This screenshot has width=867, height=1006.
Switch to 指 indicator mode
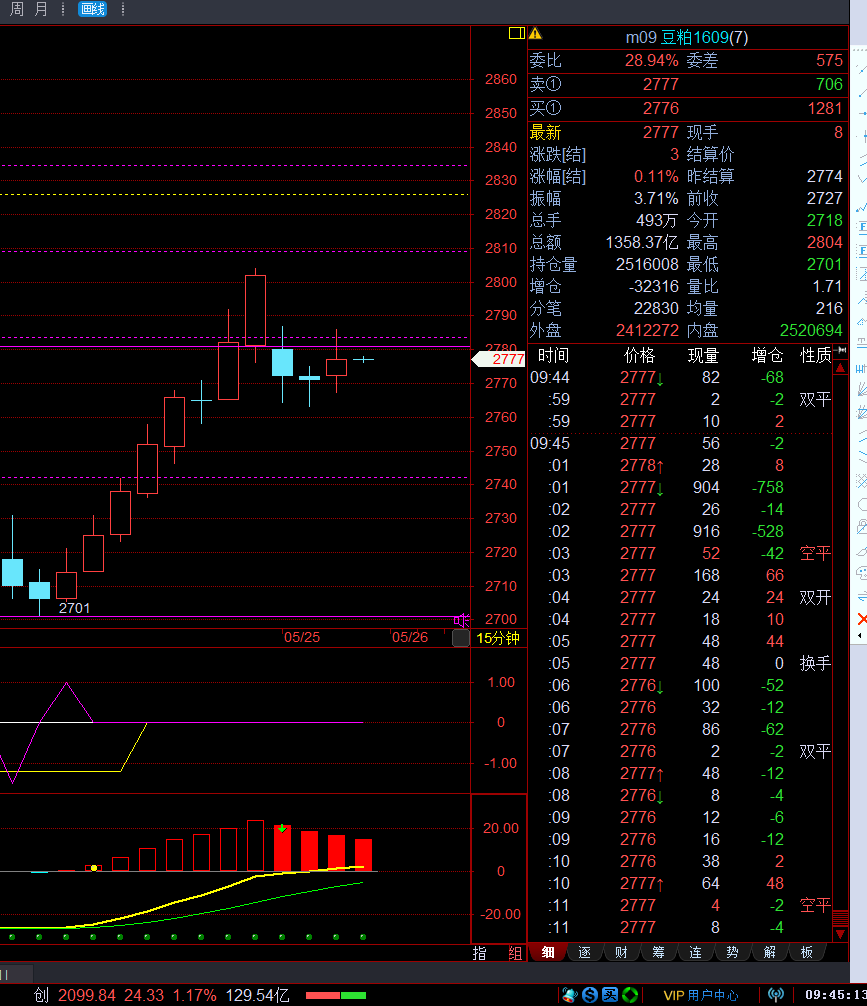pos(480,953)
